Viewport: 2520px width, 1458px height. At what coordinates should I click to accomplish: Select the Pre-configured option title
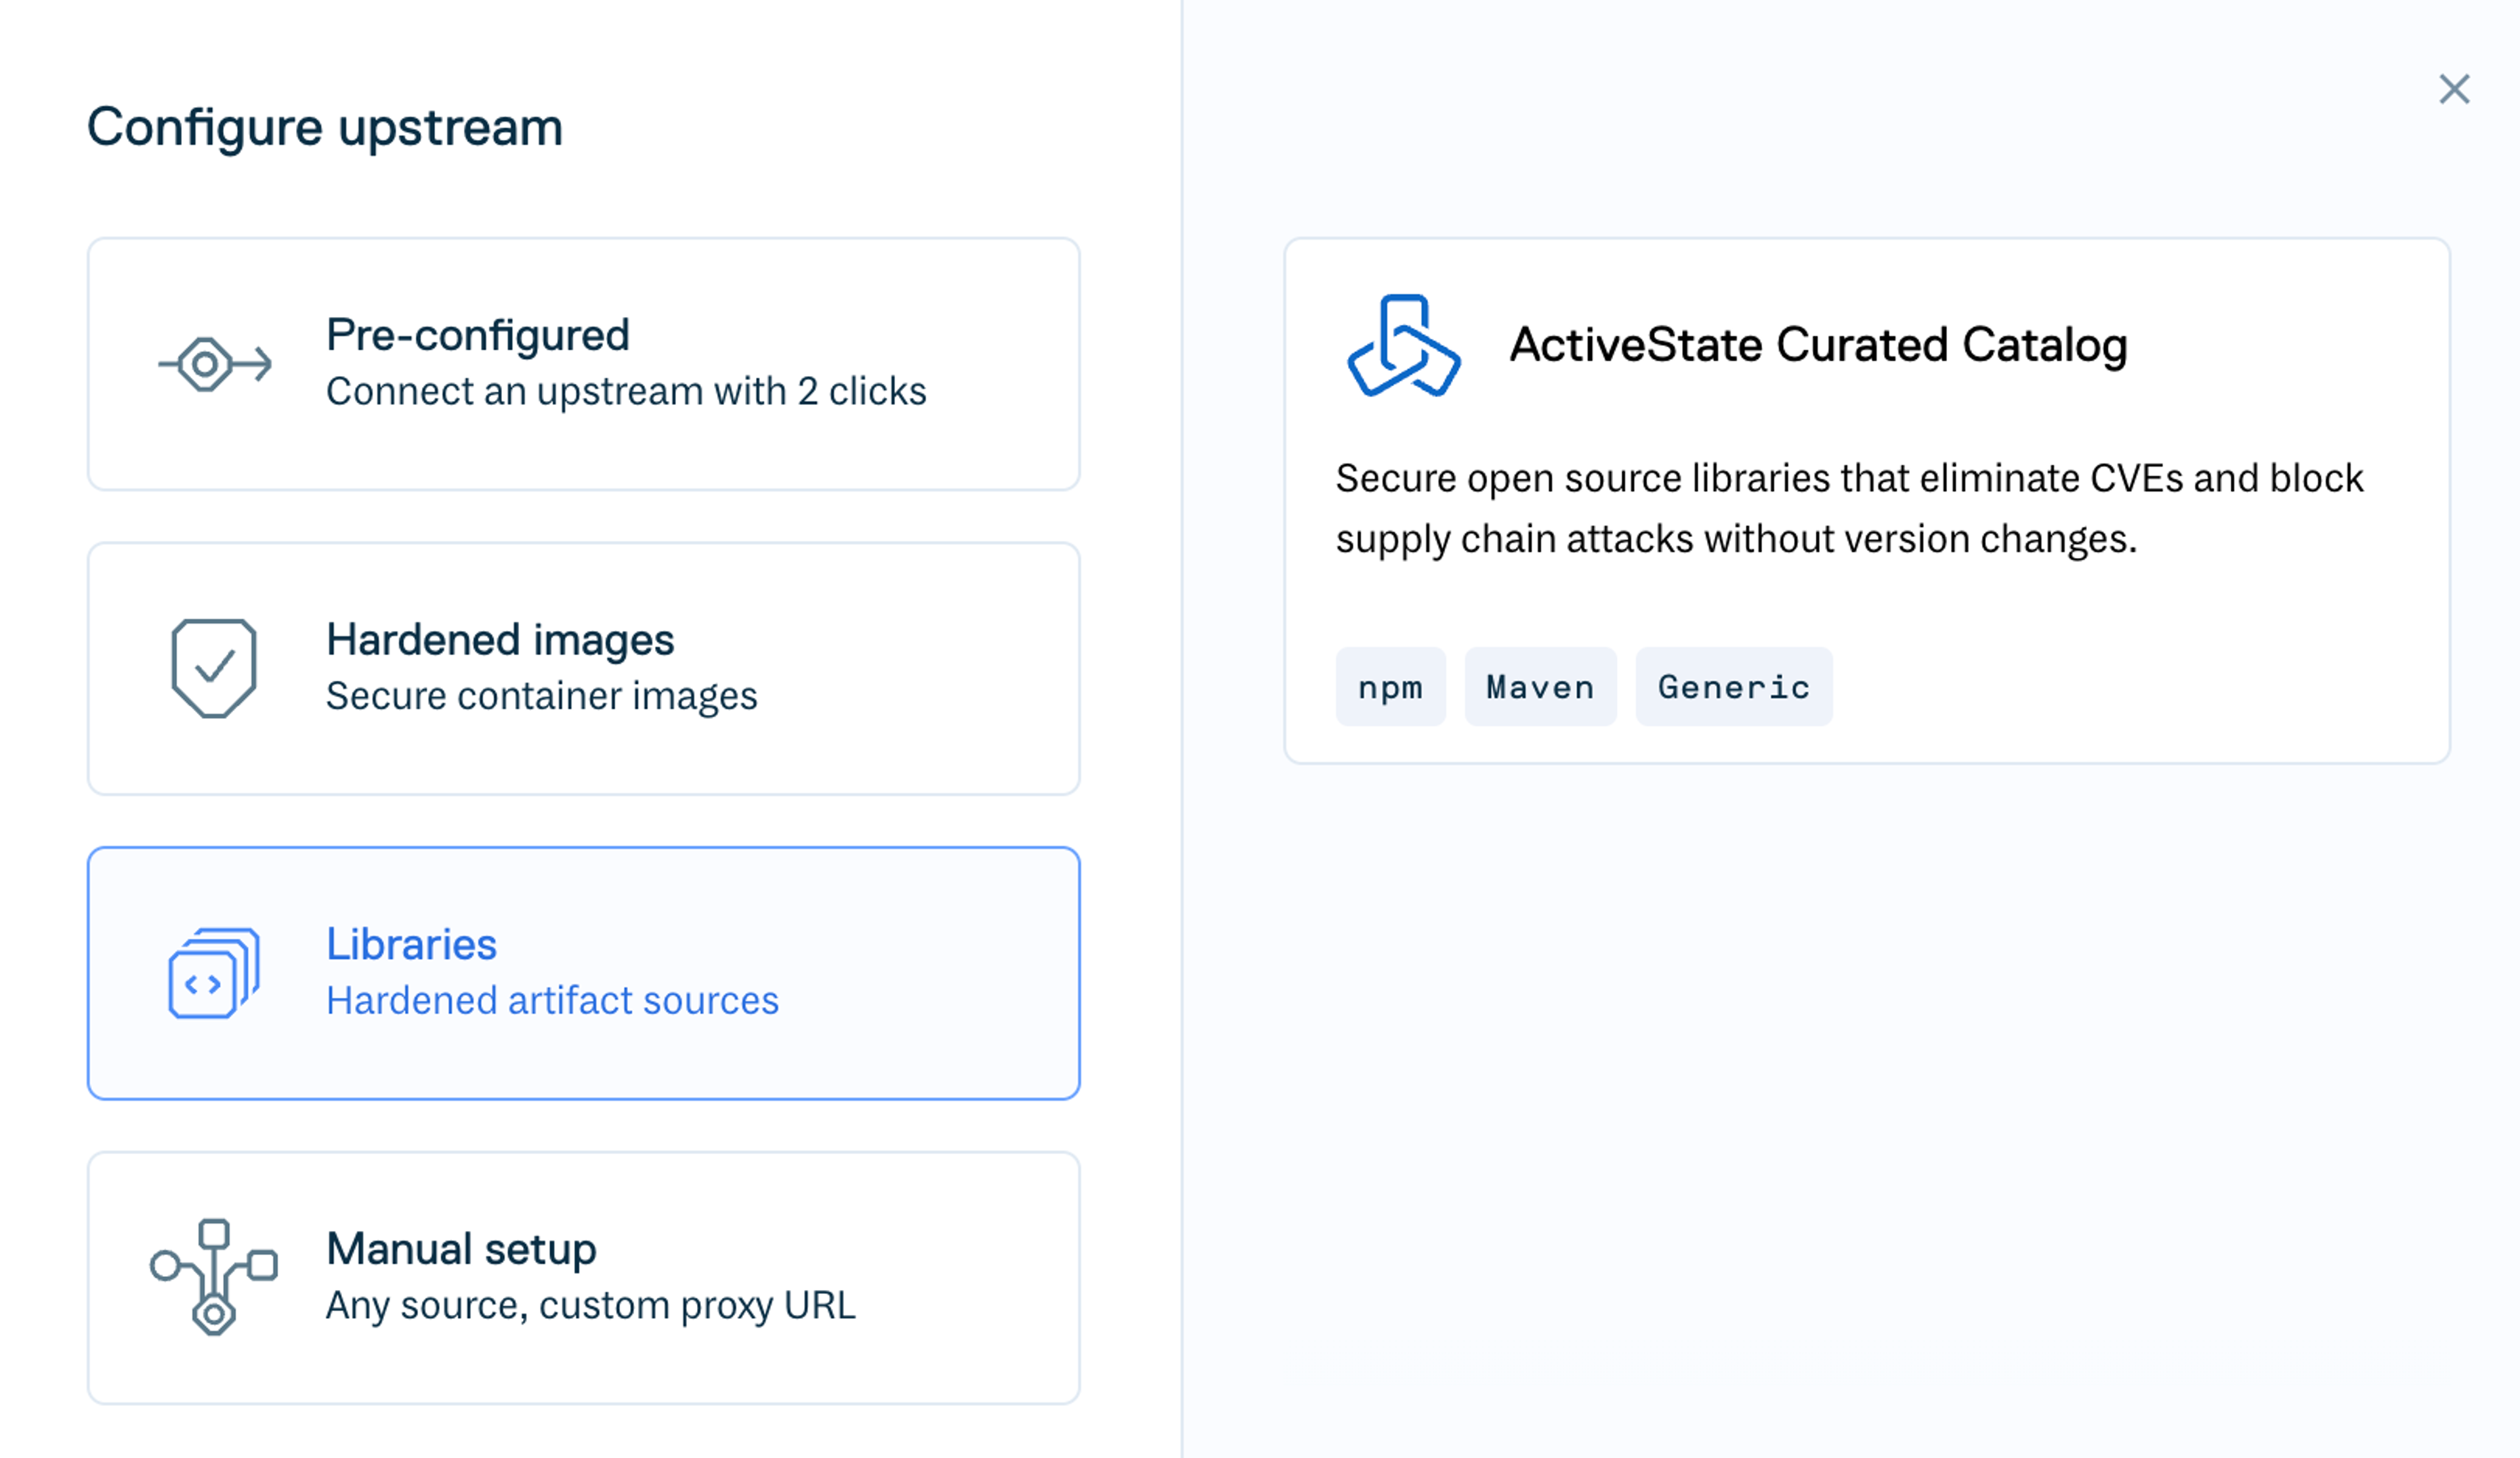click(478, 335)
